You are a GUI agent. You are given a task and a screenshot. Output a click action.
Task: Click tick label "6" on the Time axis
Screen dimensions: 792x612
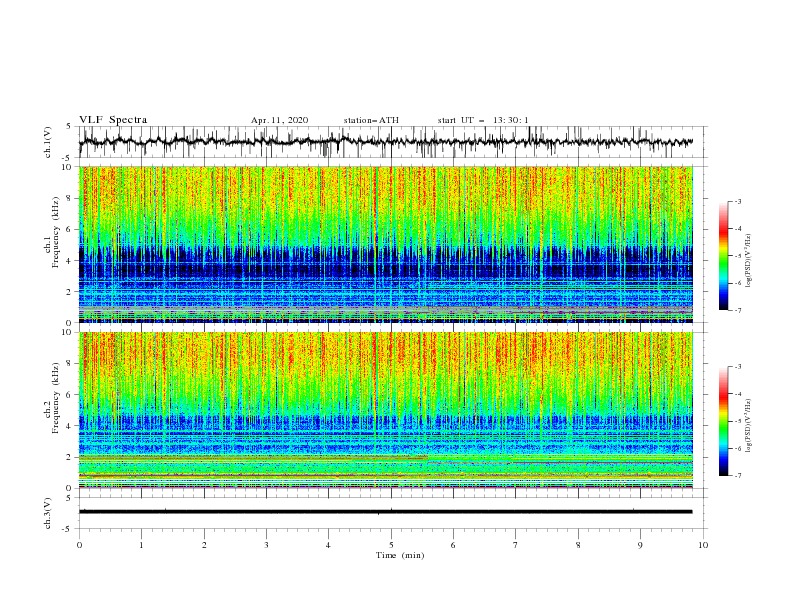(x=453, y=545)
